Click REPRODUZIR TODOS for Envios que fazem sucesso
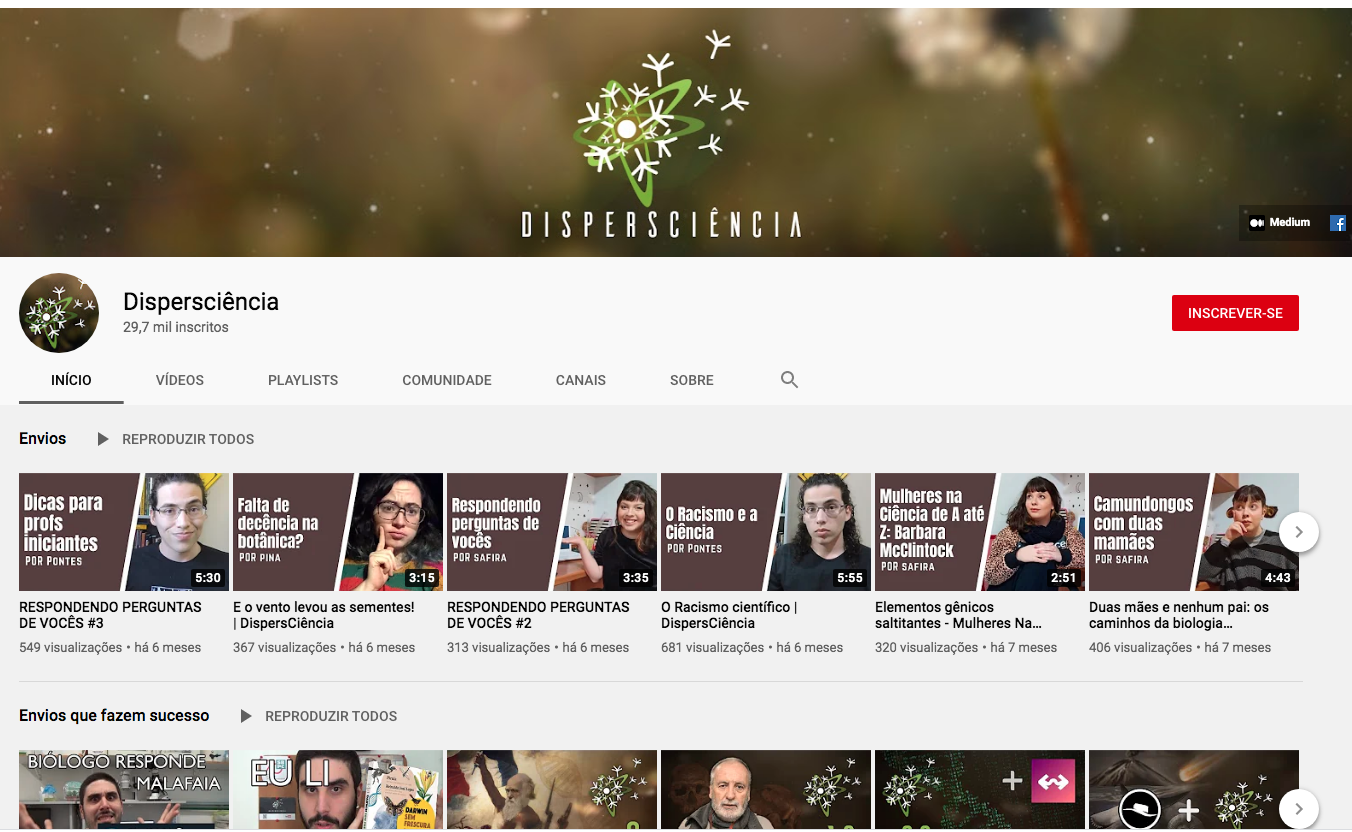1352x832 pixels. click(331, 716)
